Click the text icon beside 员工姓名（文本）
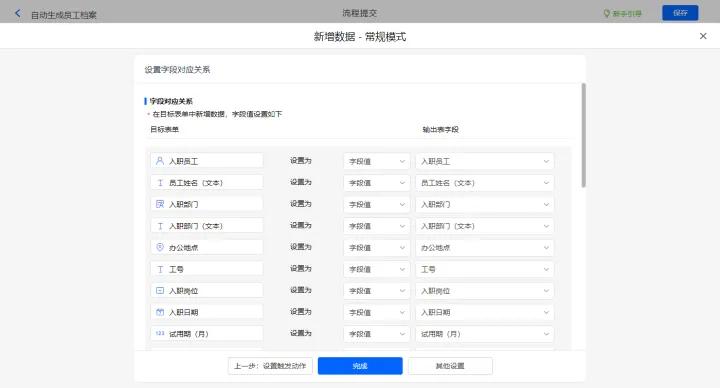The width and height of the screenshot is (720, 388). 160,183
